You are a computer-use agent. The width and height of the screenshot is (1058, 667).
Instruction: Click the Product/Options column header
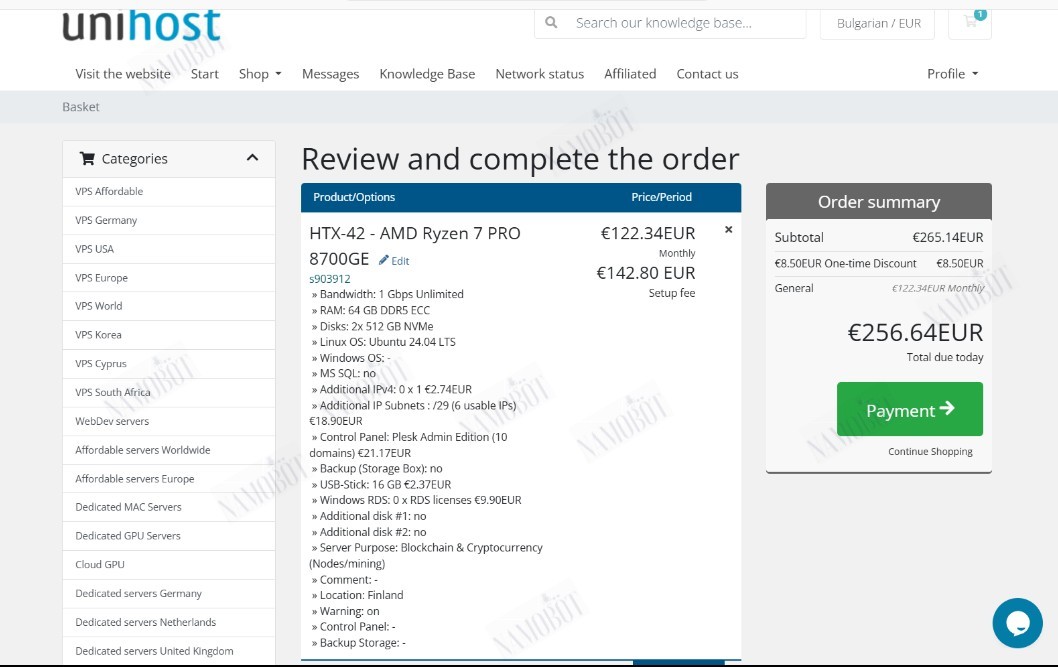[x=354, y=197]
